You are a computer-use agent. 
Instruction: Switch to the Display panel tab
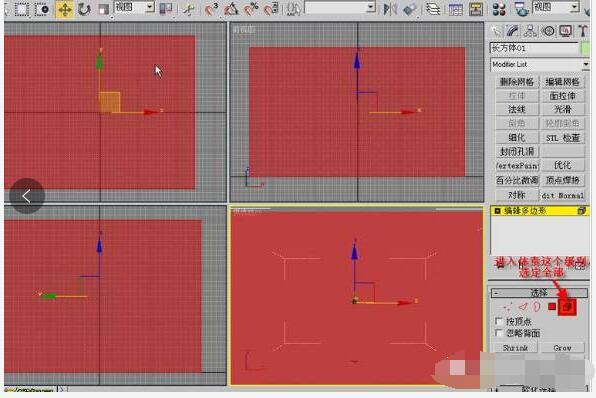click(566, 31)
